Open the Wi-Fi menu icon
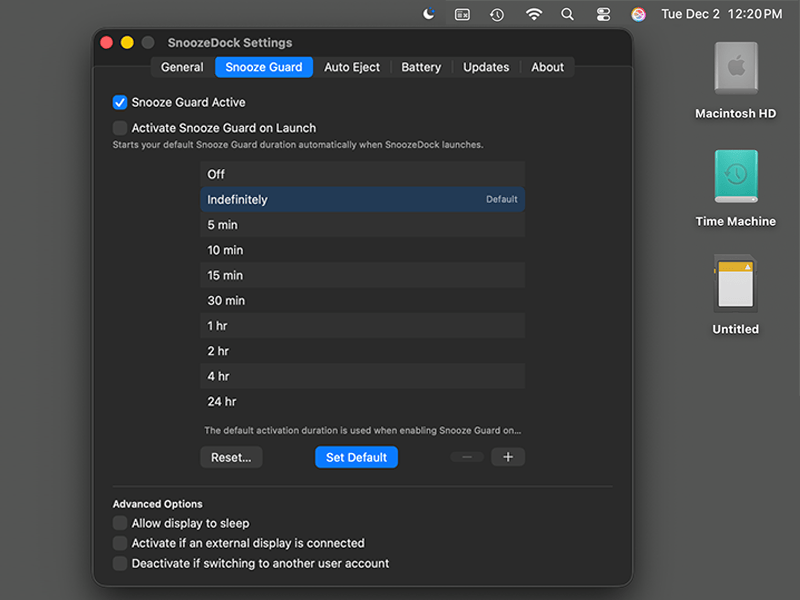The height and width of the screenshot is (600, 800). pyautogui.click(x=533, y=13)
